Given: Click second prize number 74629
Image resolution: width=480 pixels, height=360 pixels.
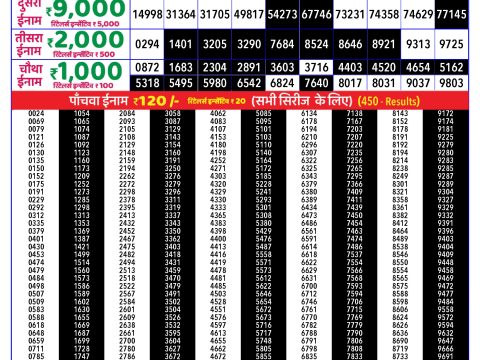Looking at the screenshot, I should [x=418, y=14].
